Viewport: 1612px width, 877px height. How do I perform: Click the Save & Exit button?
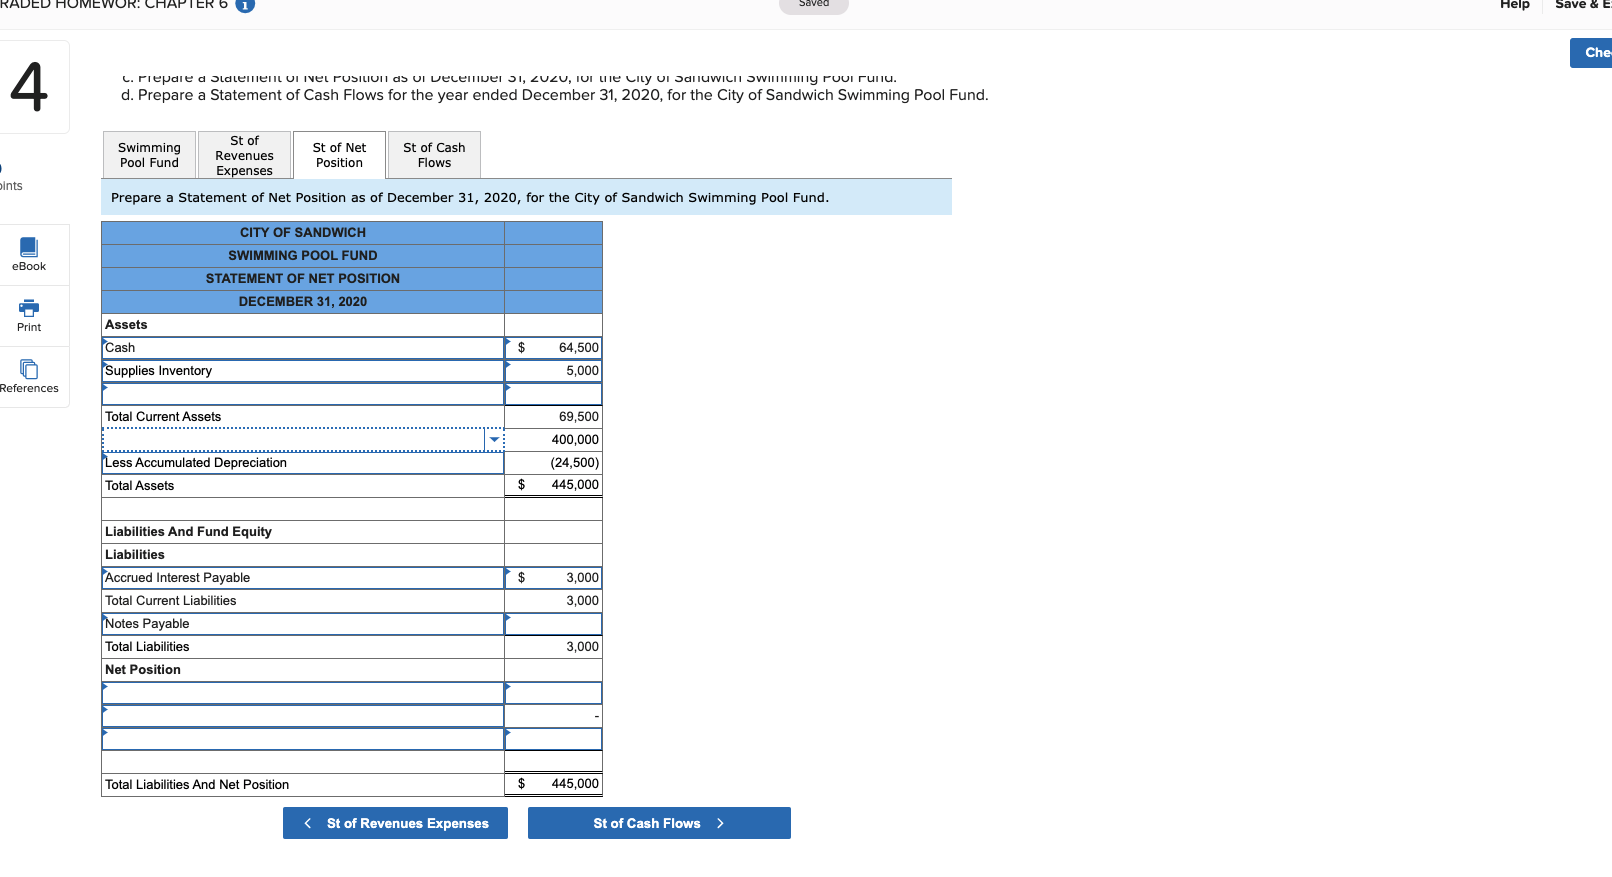(1583, 5)
